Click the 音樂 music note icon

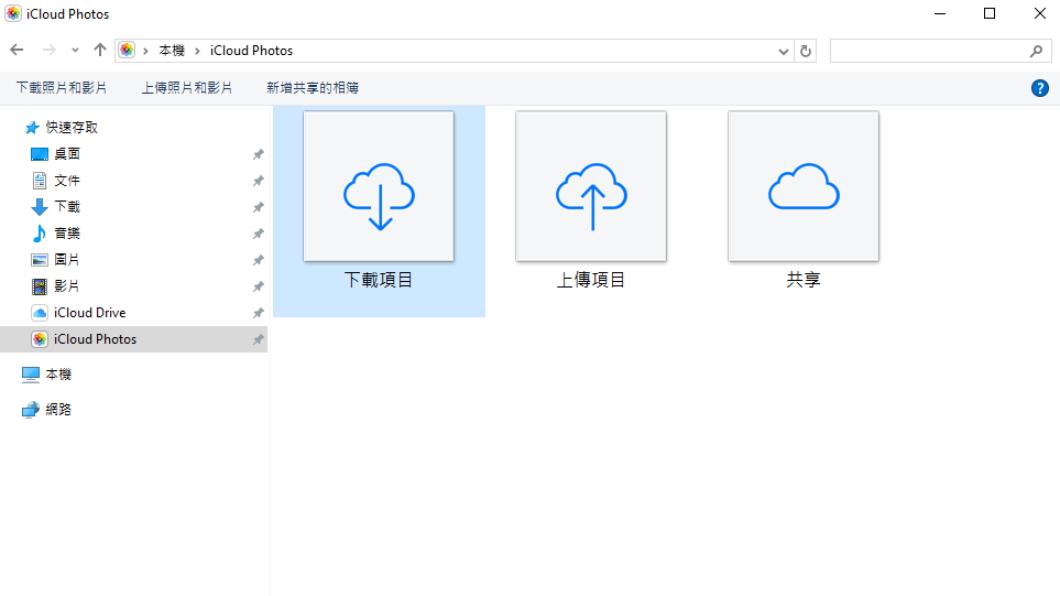[39, 233]
